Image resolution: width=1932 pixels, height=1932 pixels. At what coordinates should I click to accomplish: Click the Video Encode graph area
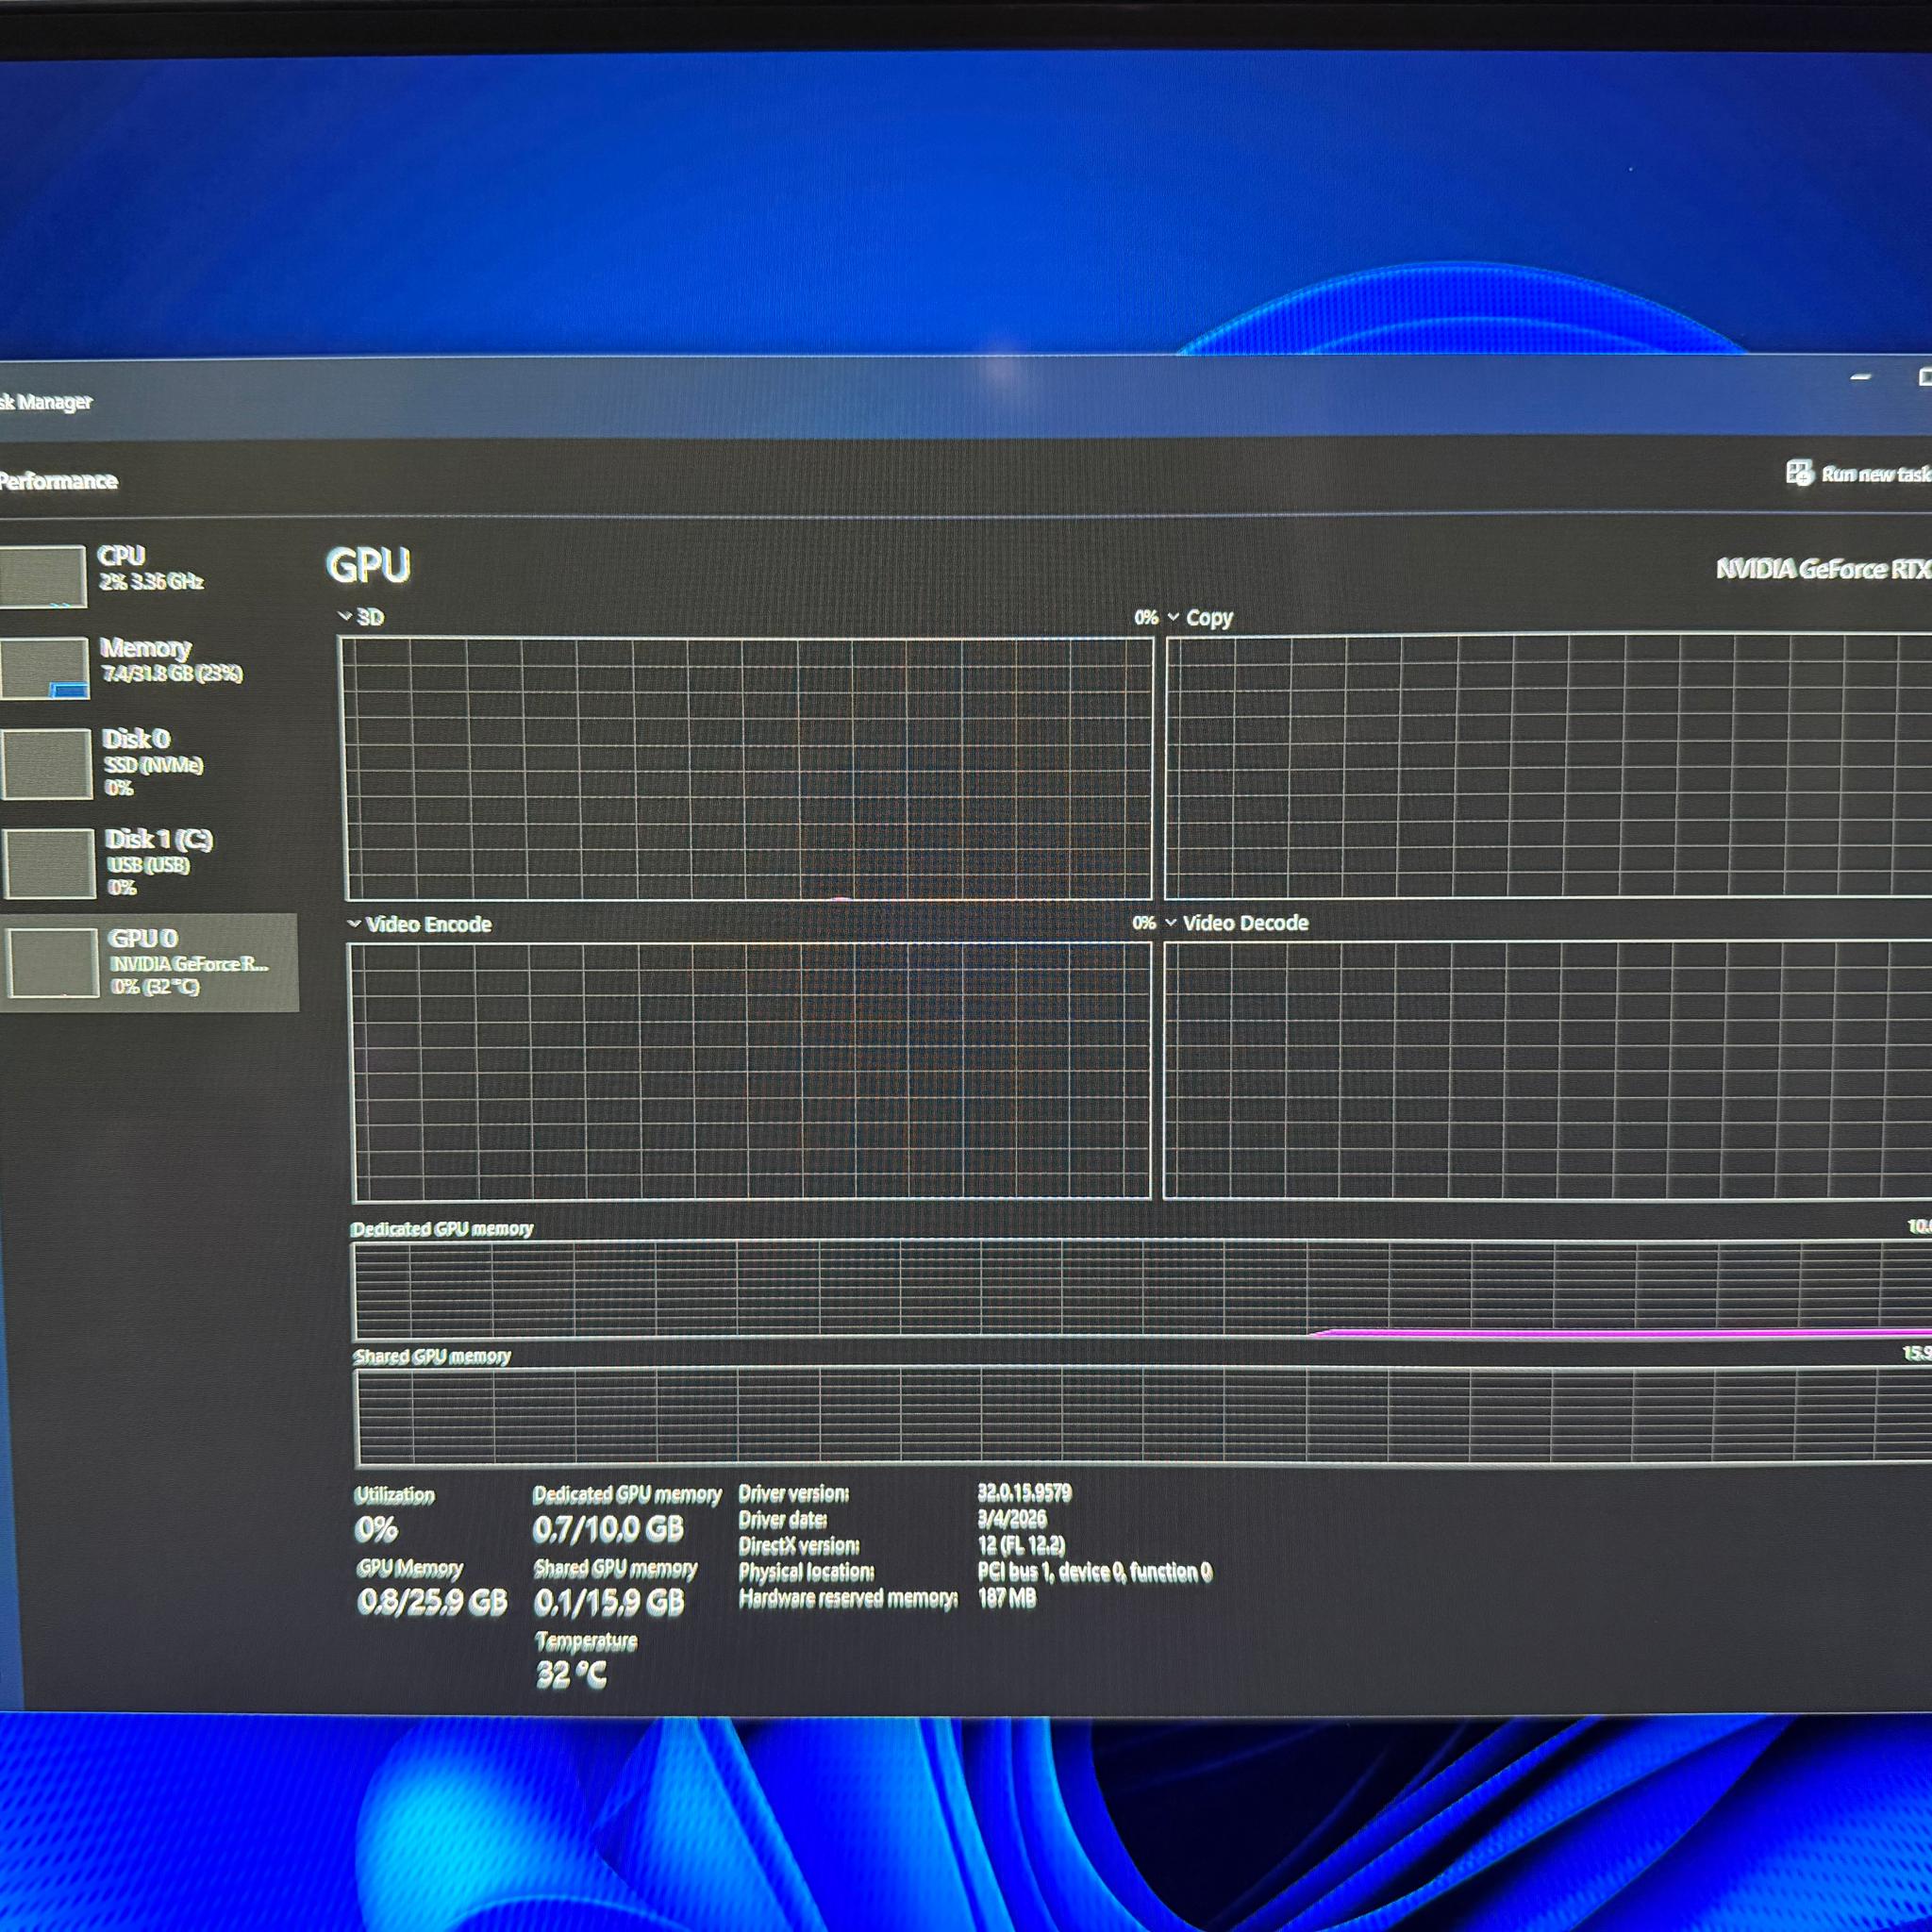point(750,1071)
